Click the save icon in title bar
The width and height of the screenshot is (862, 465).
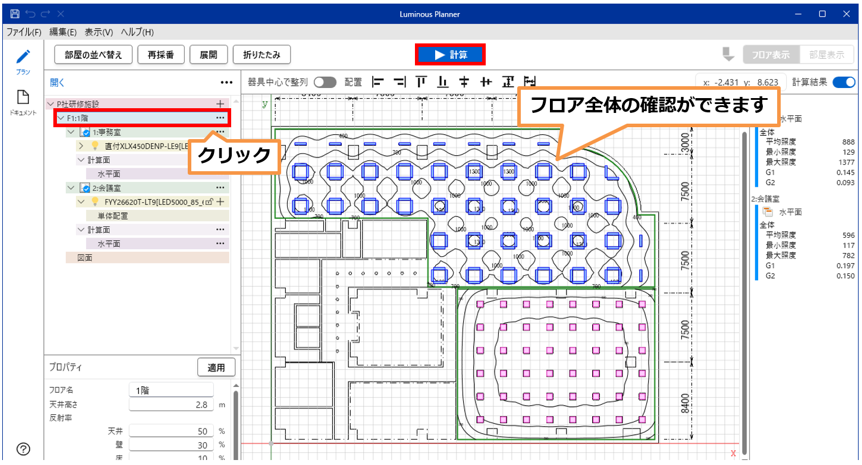point(14,15)
